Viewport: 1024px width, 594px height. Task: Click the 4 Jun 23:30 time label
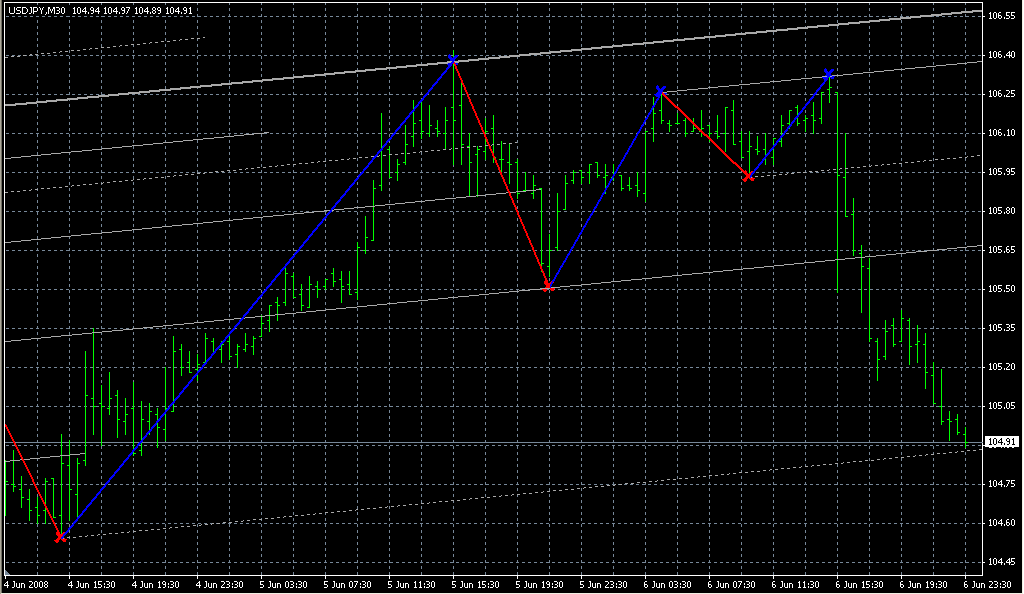219,584
